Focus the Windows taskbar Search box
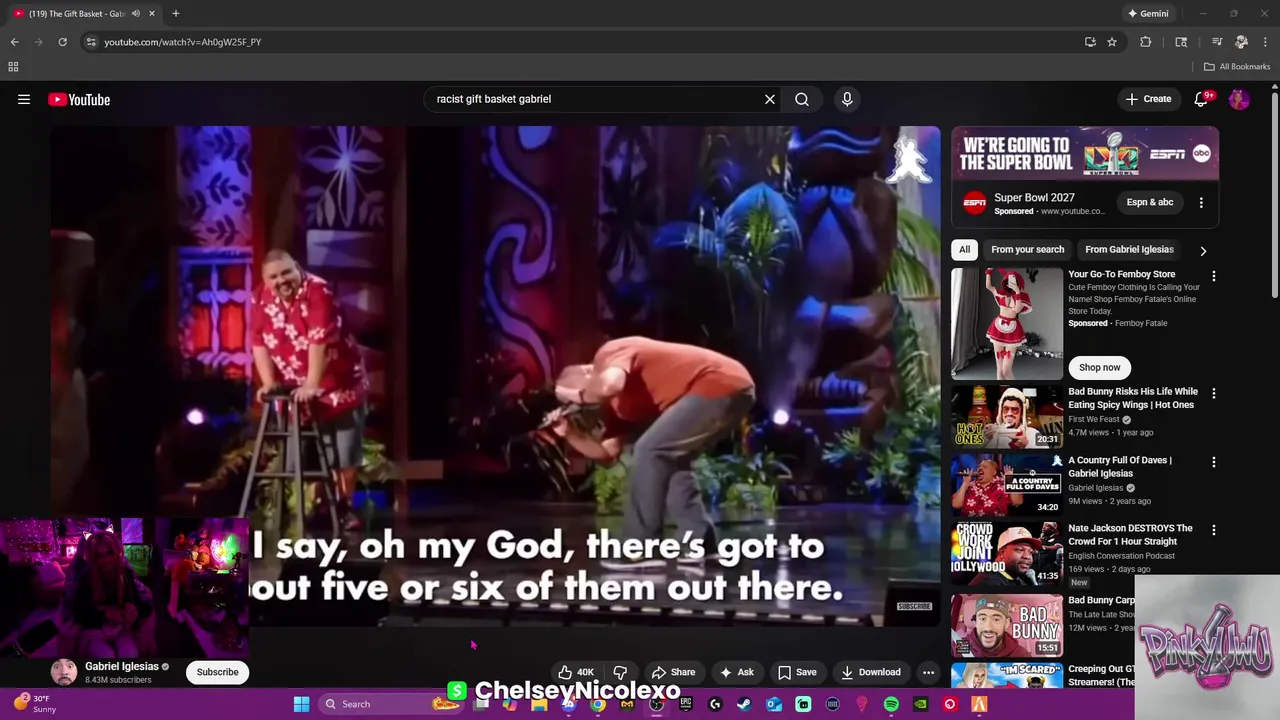 [390, 704]
